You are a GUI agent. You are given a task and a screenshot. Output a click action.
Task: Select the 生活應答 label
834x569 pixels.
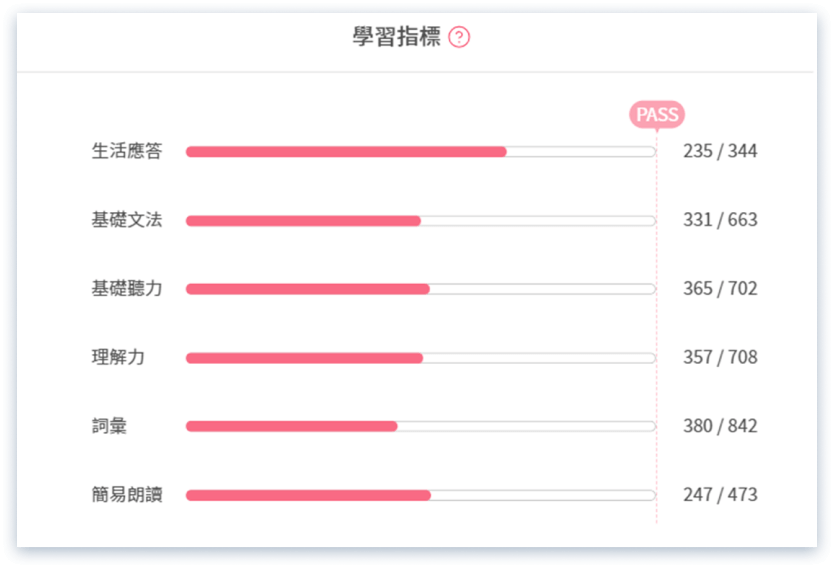(126, 151)
